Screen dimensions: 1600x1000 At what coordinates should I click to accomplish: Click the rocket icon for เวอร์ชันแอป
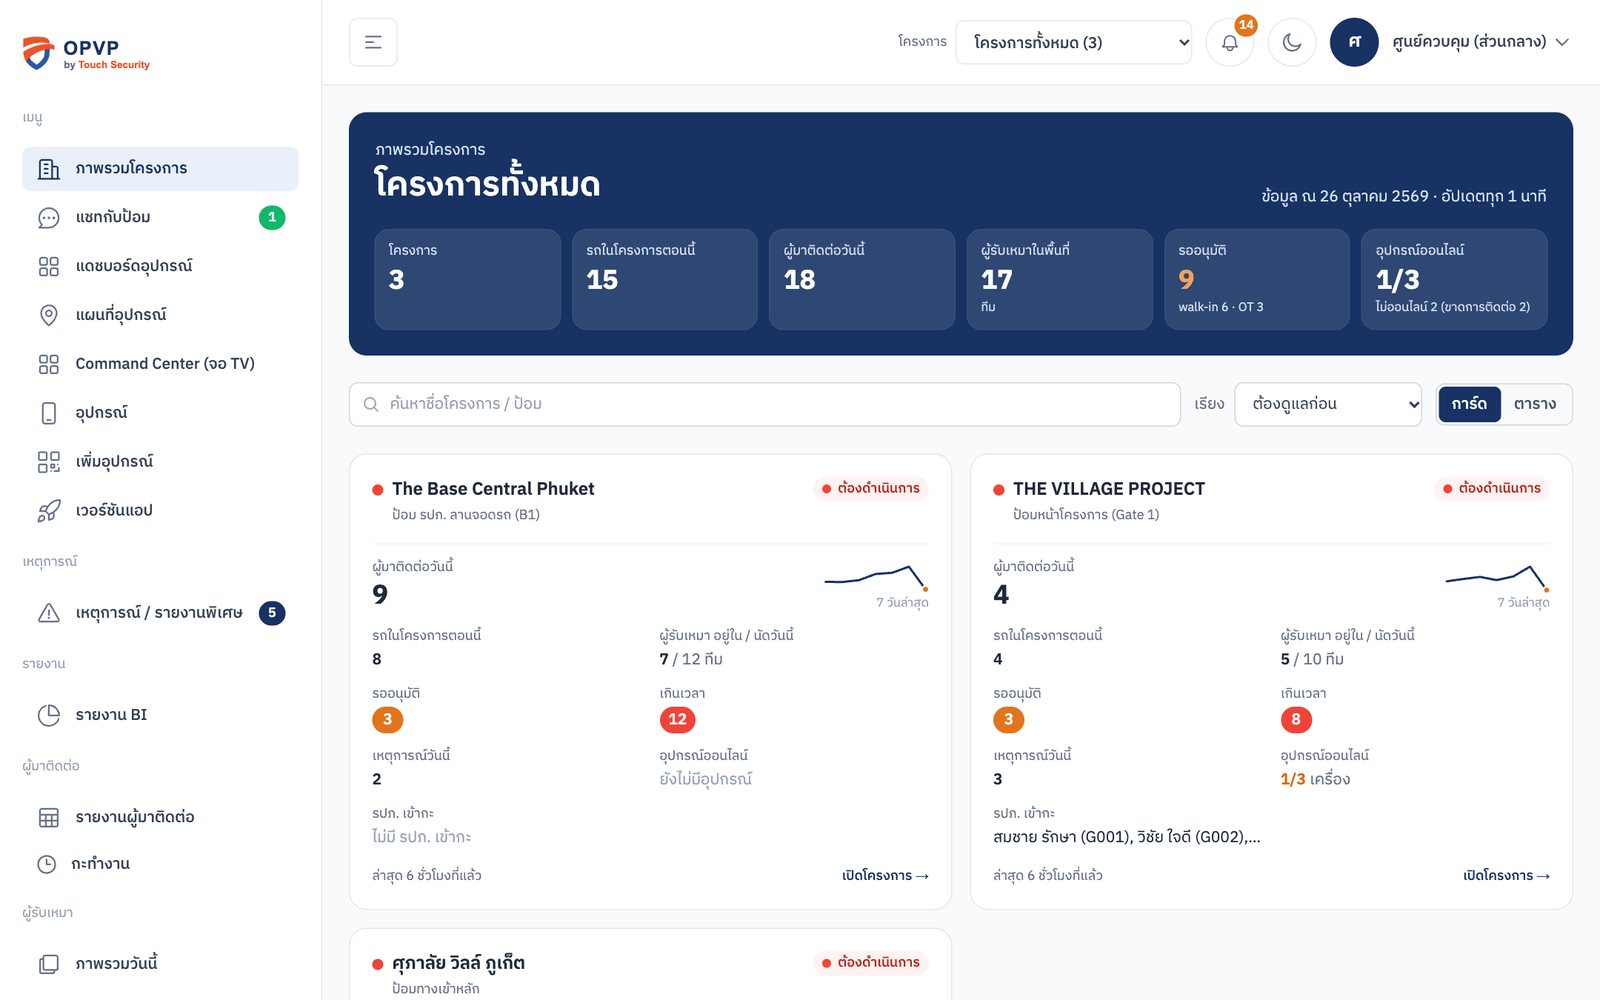click(49, 511)
